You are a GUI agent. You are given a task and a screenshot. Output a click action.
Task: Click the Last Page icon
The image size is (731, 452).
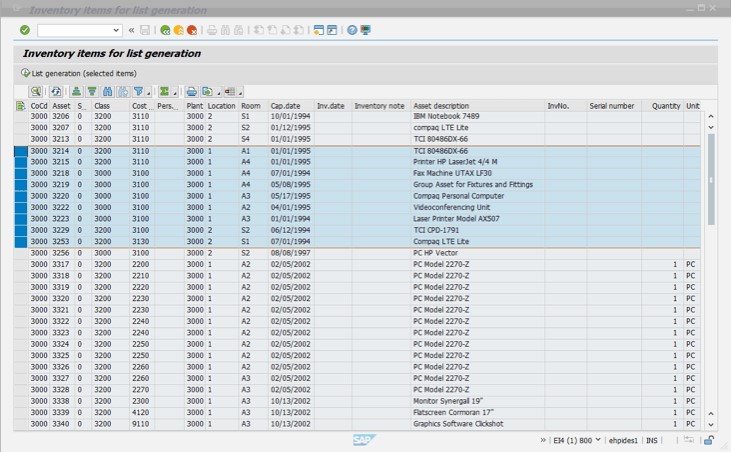pos(299,30)
